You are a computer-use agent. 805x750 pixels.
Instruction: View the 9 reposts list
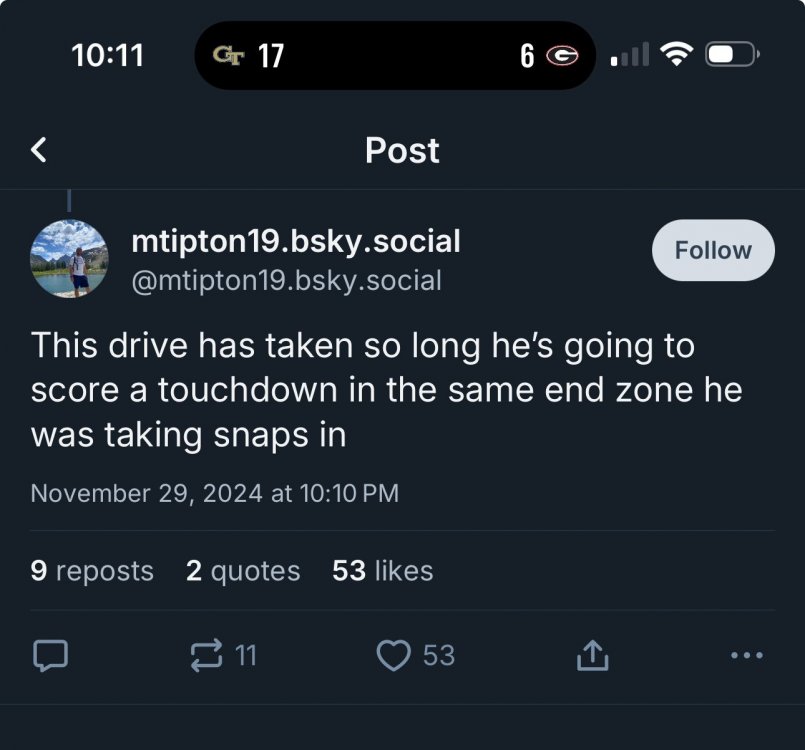(x=92, y=570)
